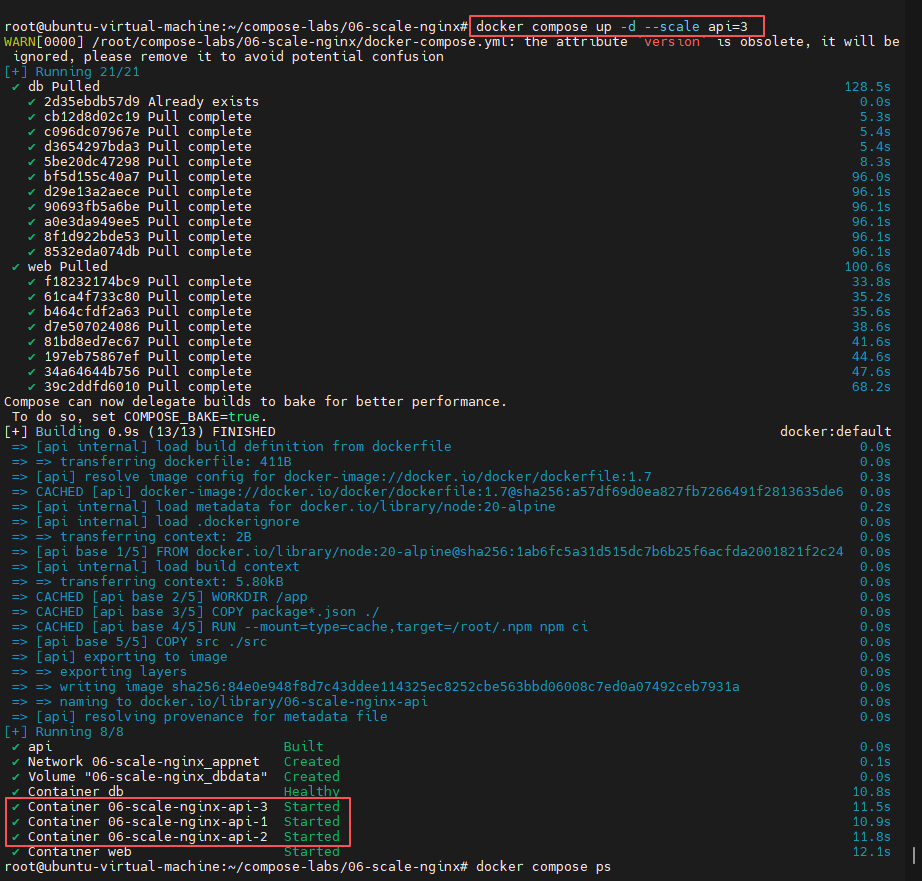The width and height of the screenshot is (922, 881).
Task: Click 'Container 06-scale-nginx-api-2 Started' row
Action: click(x=183, y=836)
